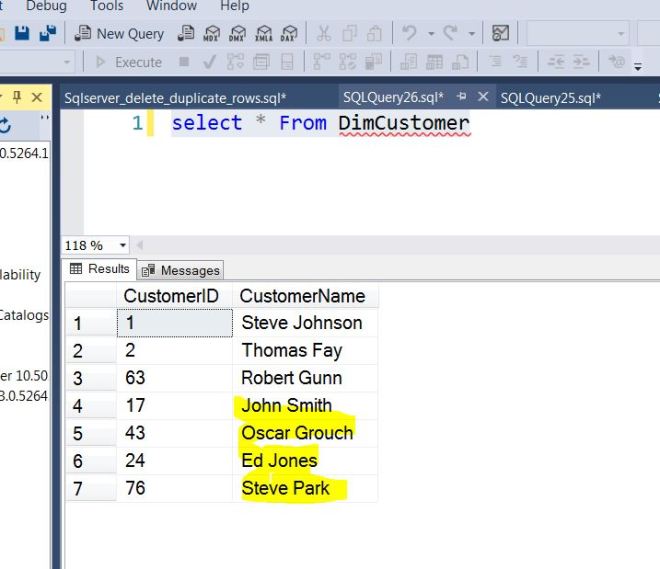The height and width of the screenshot is (569, 660).
Task: Open the Redo history dropdown arrow
Action: (x=471, y=34)
